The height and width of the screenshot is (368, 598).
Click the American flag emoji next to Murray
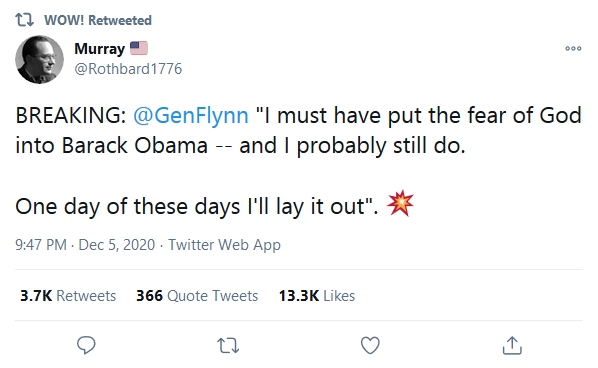pos(139,48)
